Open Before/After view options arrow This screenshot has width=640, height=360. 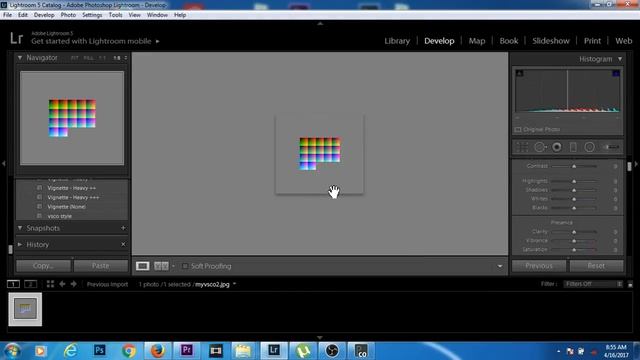point(173,266)
